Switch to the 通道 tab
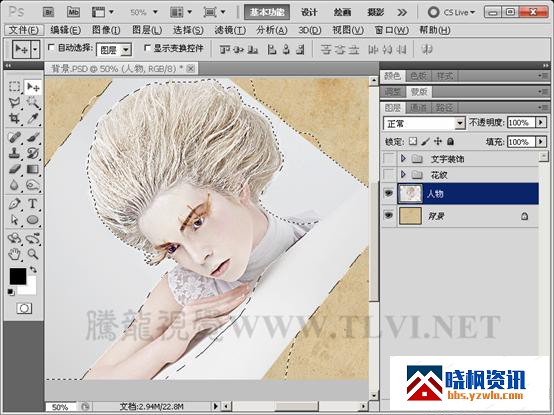Screen dimensions: 554x415 (x=418, y=107)
